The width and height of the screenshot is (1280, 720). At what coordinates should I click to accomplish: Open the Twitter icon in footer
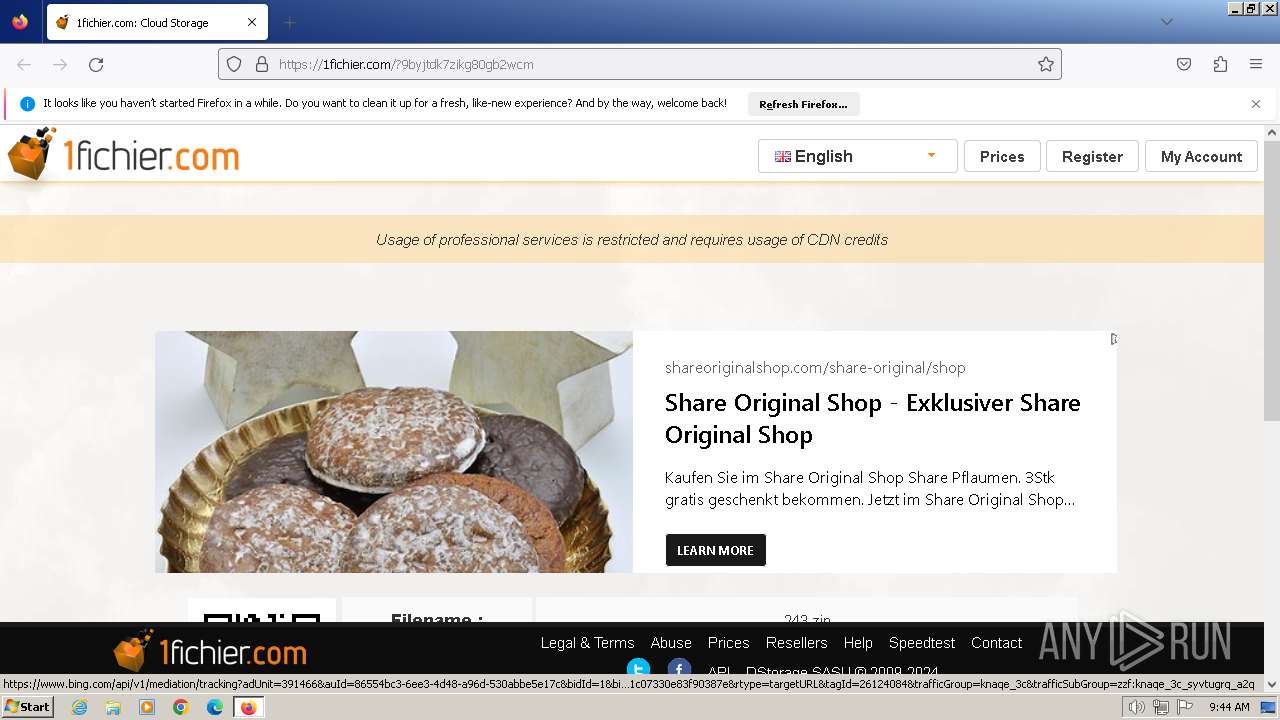[x=638, y=668]
